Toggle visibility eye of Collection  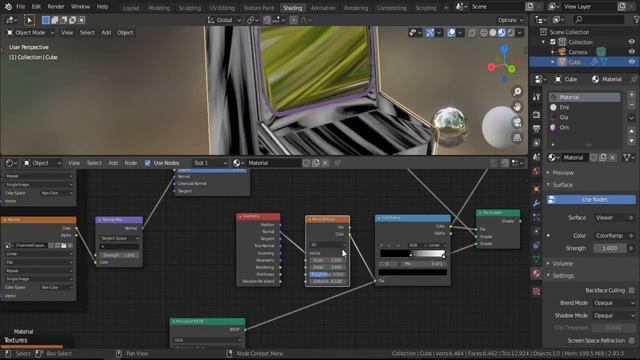tap(631, 42)
